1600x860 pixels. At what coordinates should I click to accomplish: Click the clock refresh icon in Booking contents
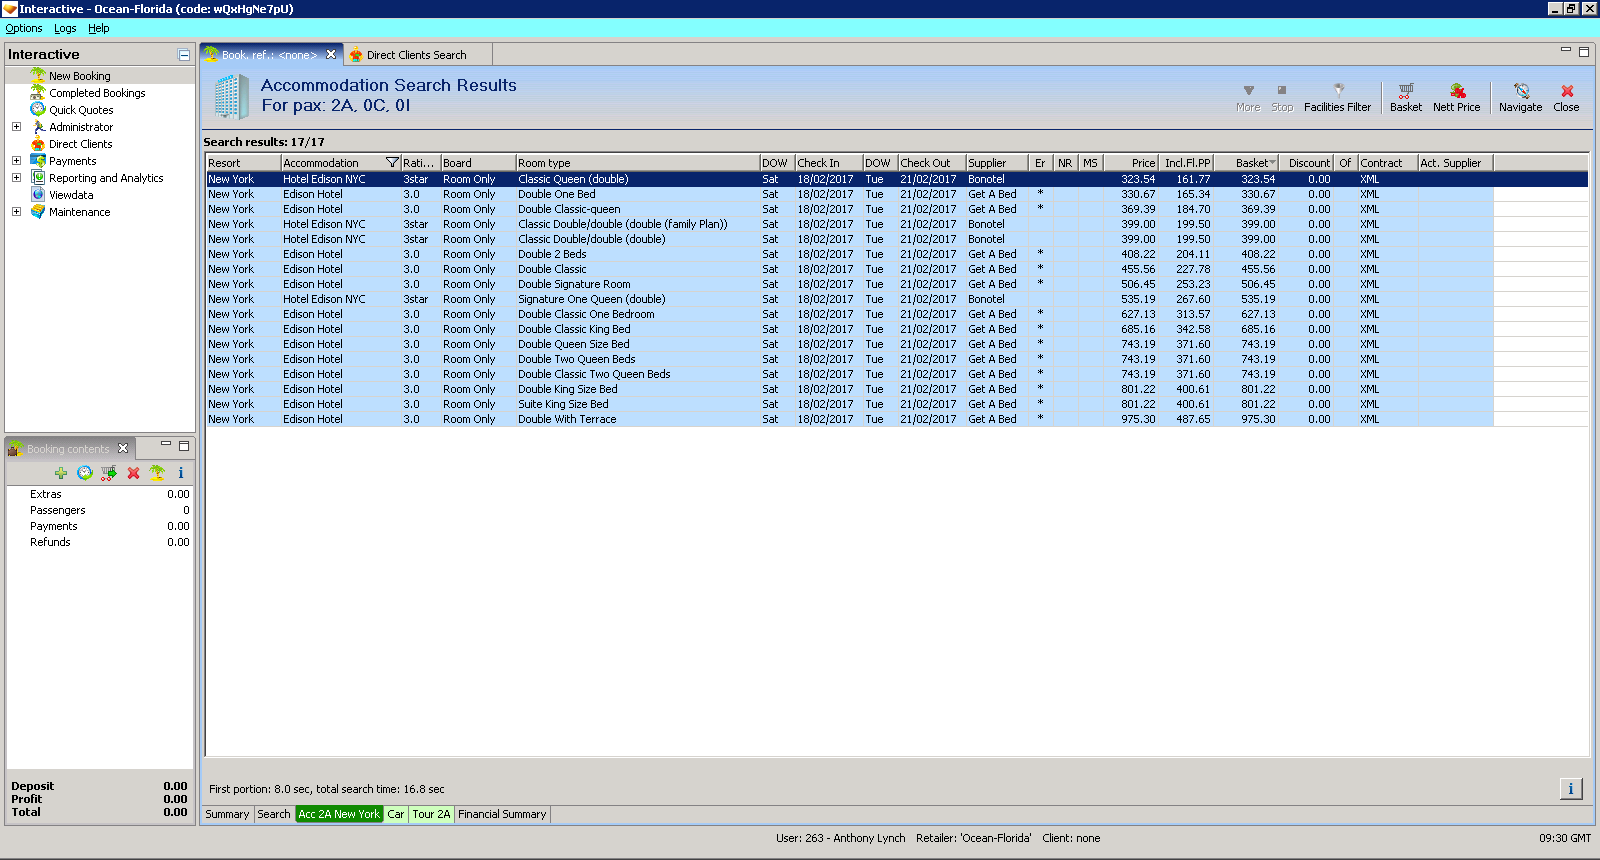pos(85,473)
